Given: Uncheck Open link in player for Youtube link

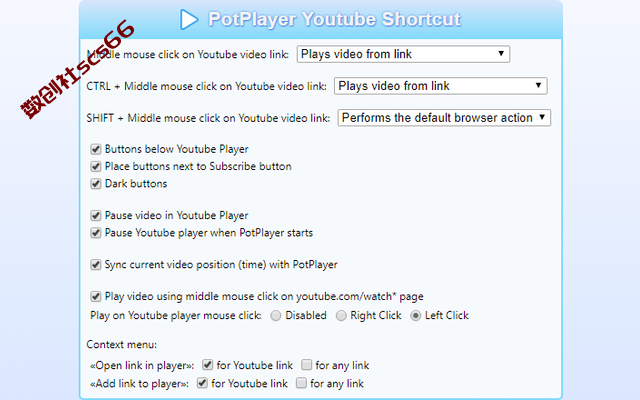Looking at the screenshot, I should (208, 365).
